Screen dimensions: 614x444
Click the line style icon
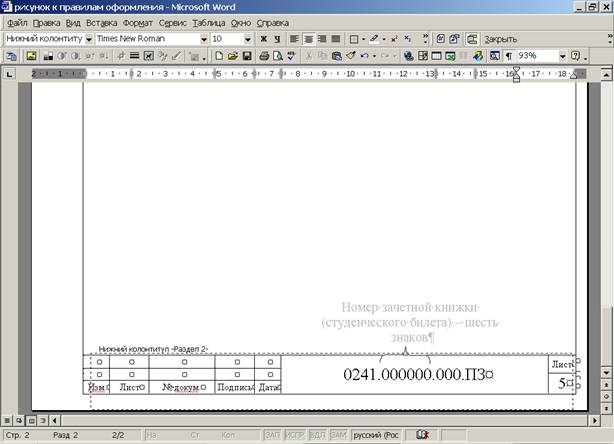[x=134, y=56]
